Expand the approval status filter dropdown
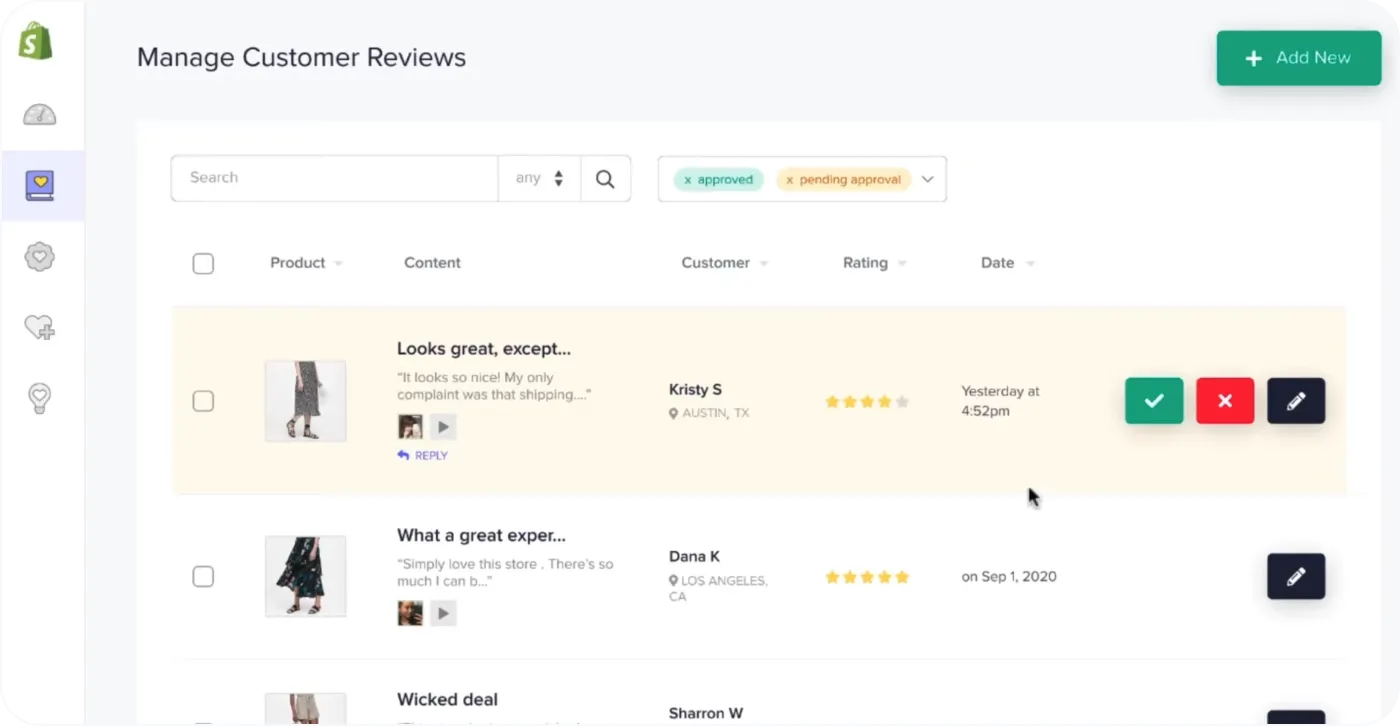Image resolution: width=1400 pixels, height=726 pixels. tap(927, 178)
